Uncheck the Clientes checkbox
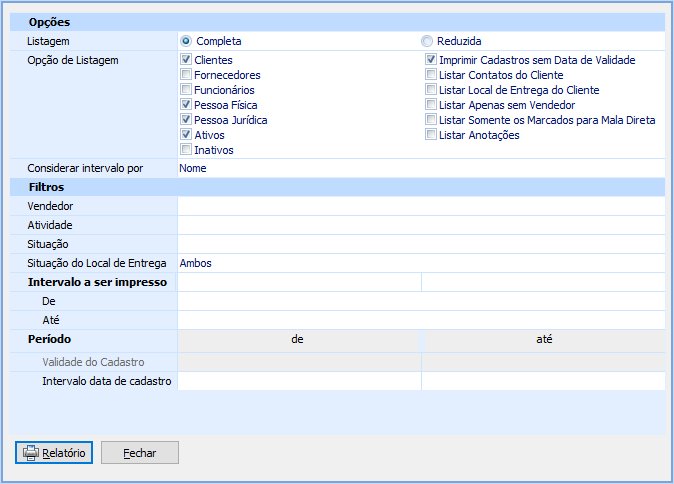The width and height of the screenshot is (674, 484). [x=186, y=60]
